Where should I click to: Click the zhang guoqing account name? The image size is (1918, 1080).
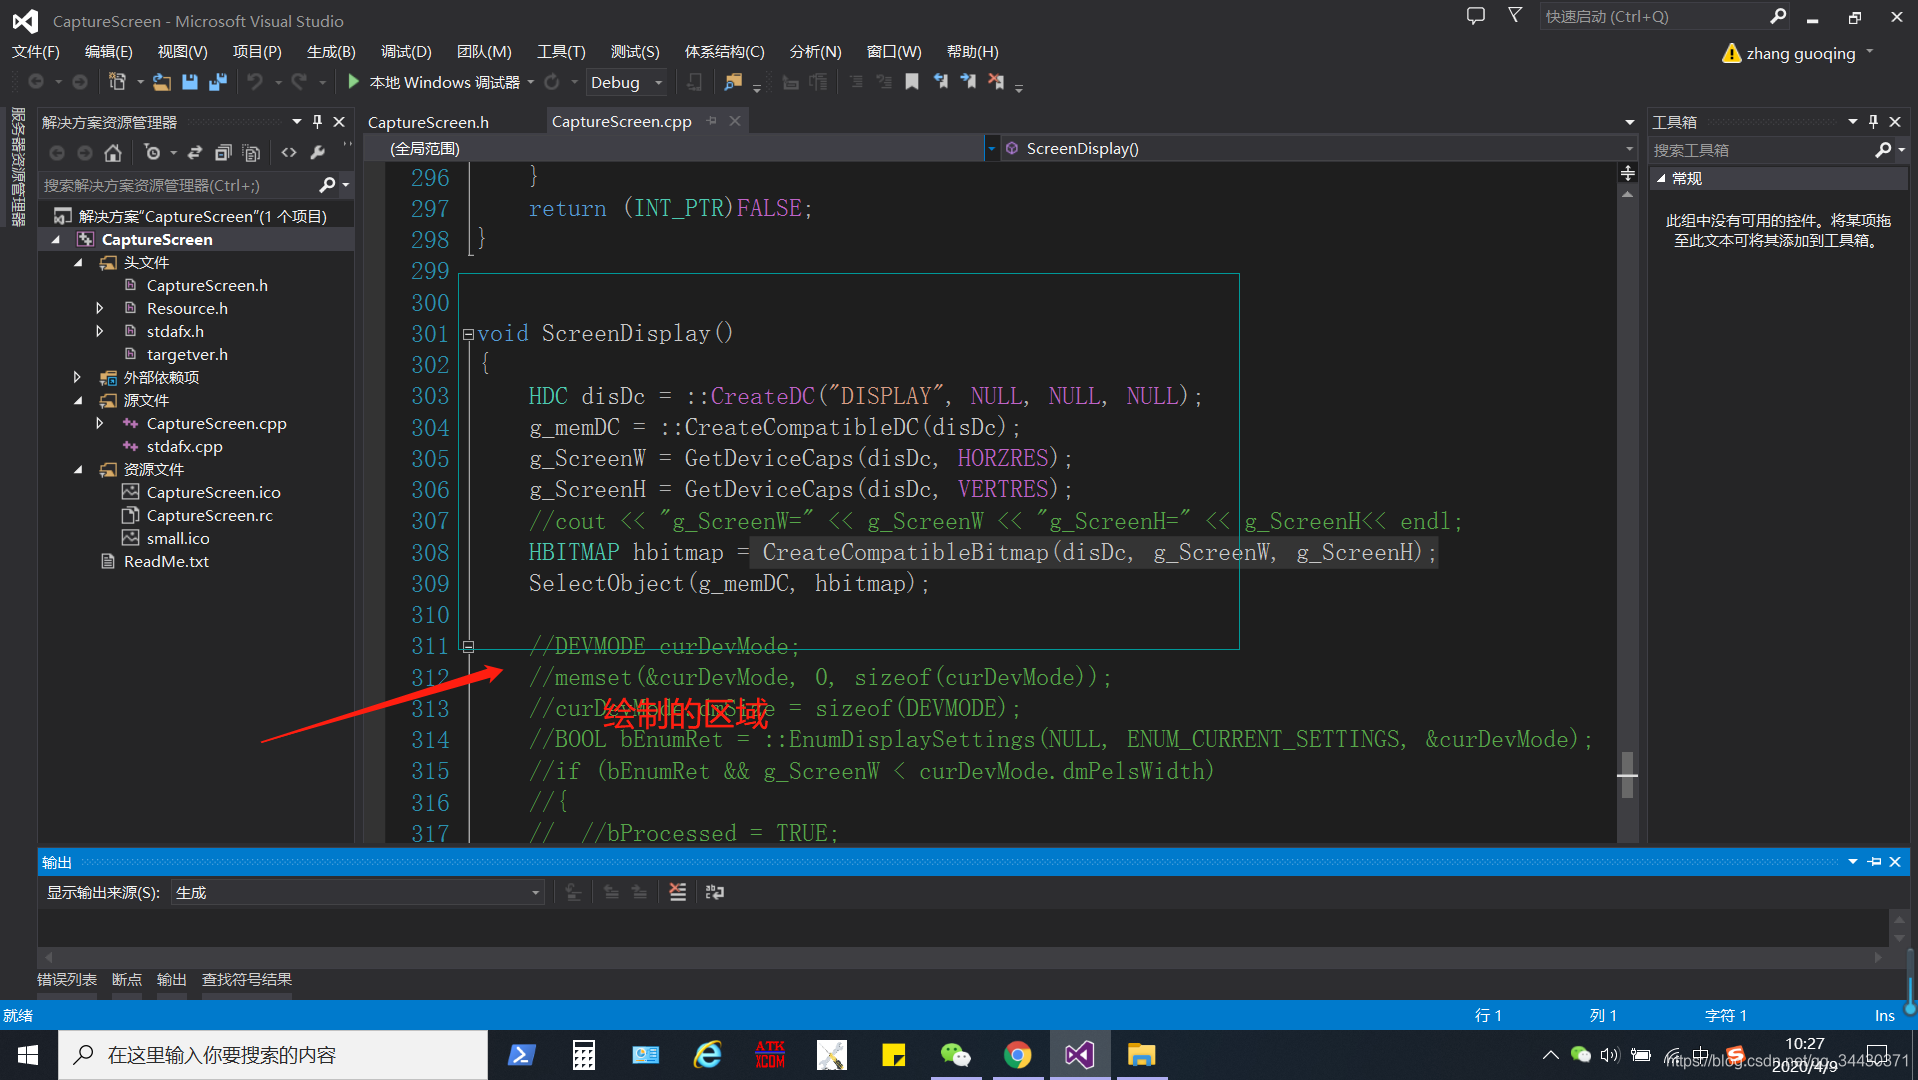(1800, 53)
